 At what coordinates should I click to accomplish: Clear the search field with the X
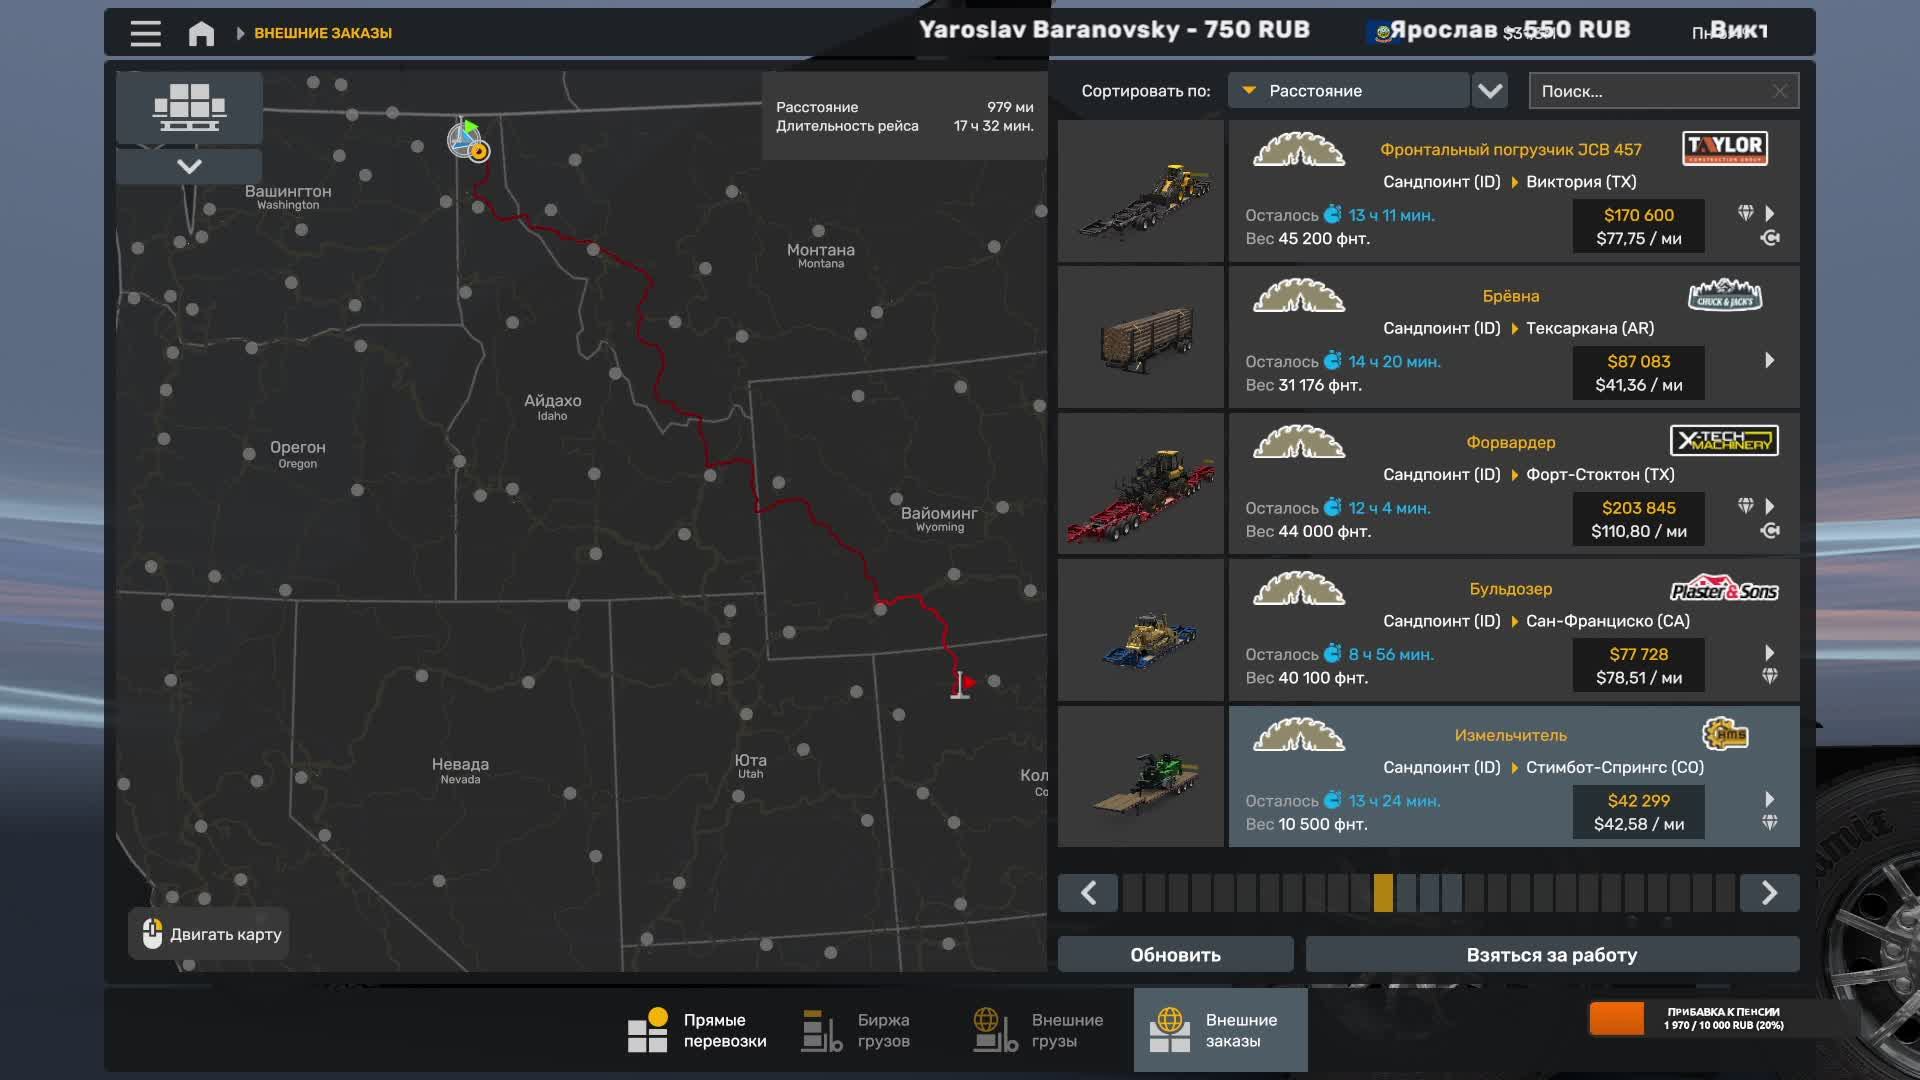pyautogui.click(x=1780, y=91)
